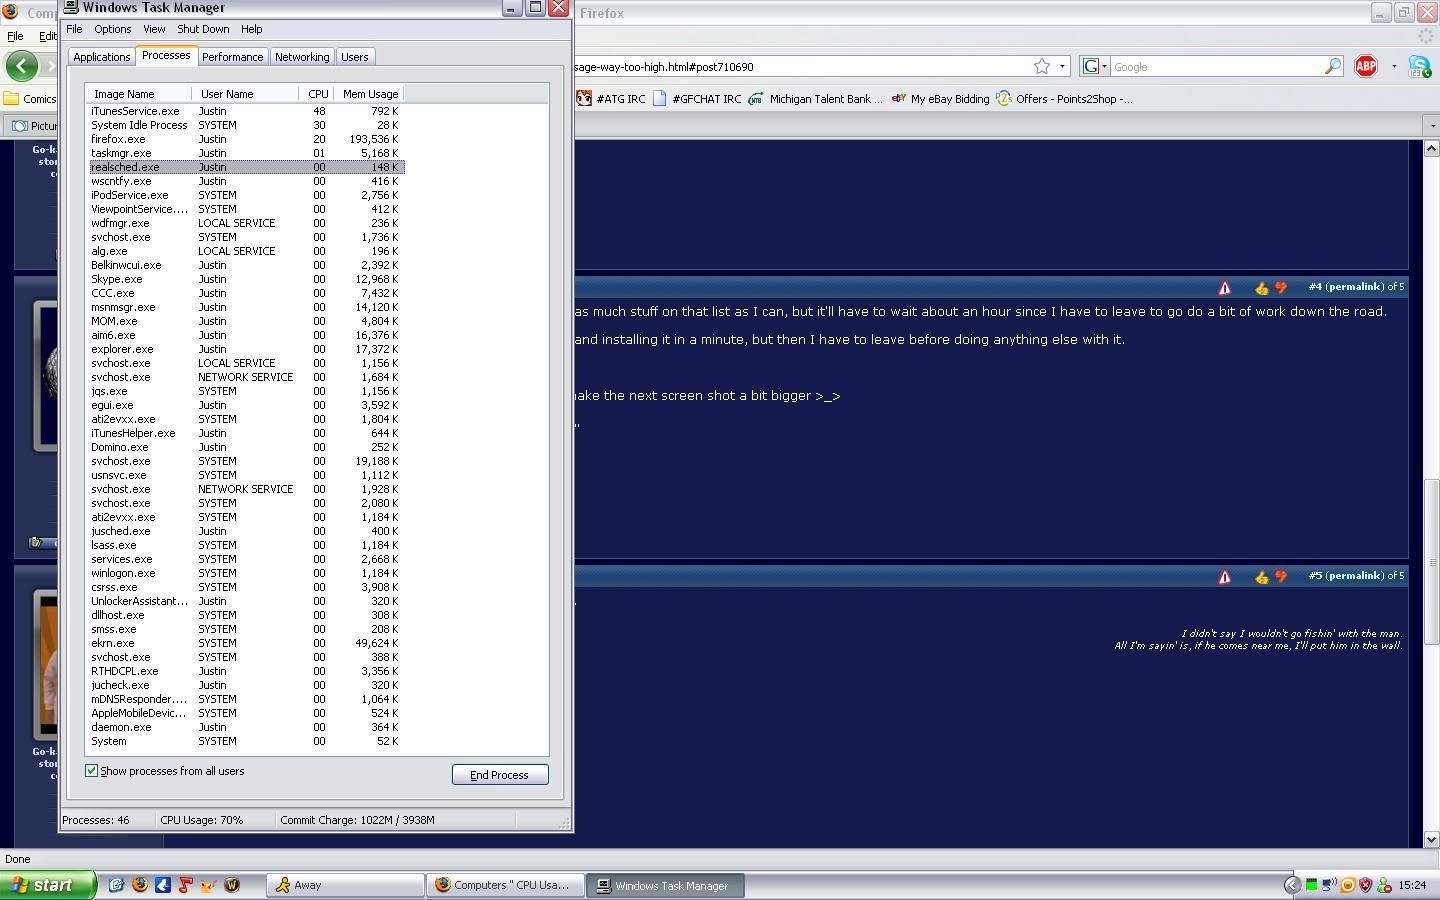Give thumbs down to post #4
This screenshot has width=1440, height=900.
click(x=1280, y=288)
